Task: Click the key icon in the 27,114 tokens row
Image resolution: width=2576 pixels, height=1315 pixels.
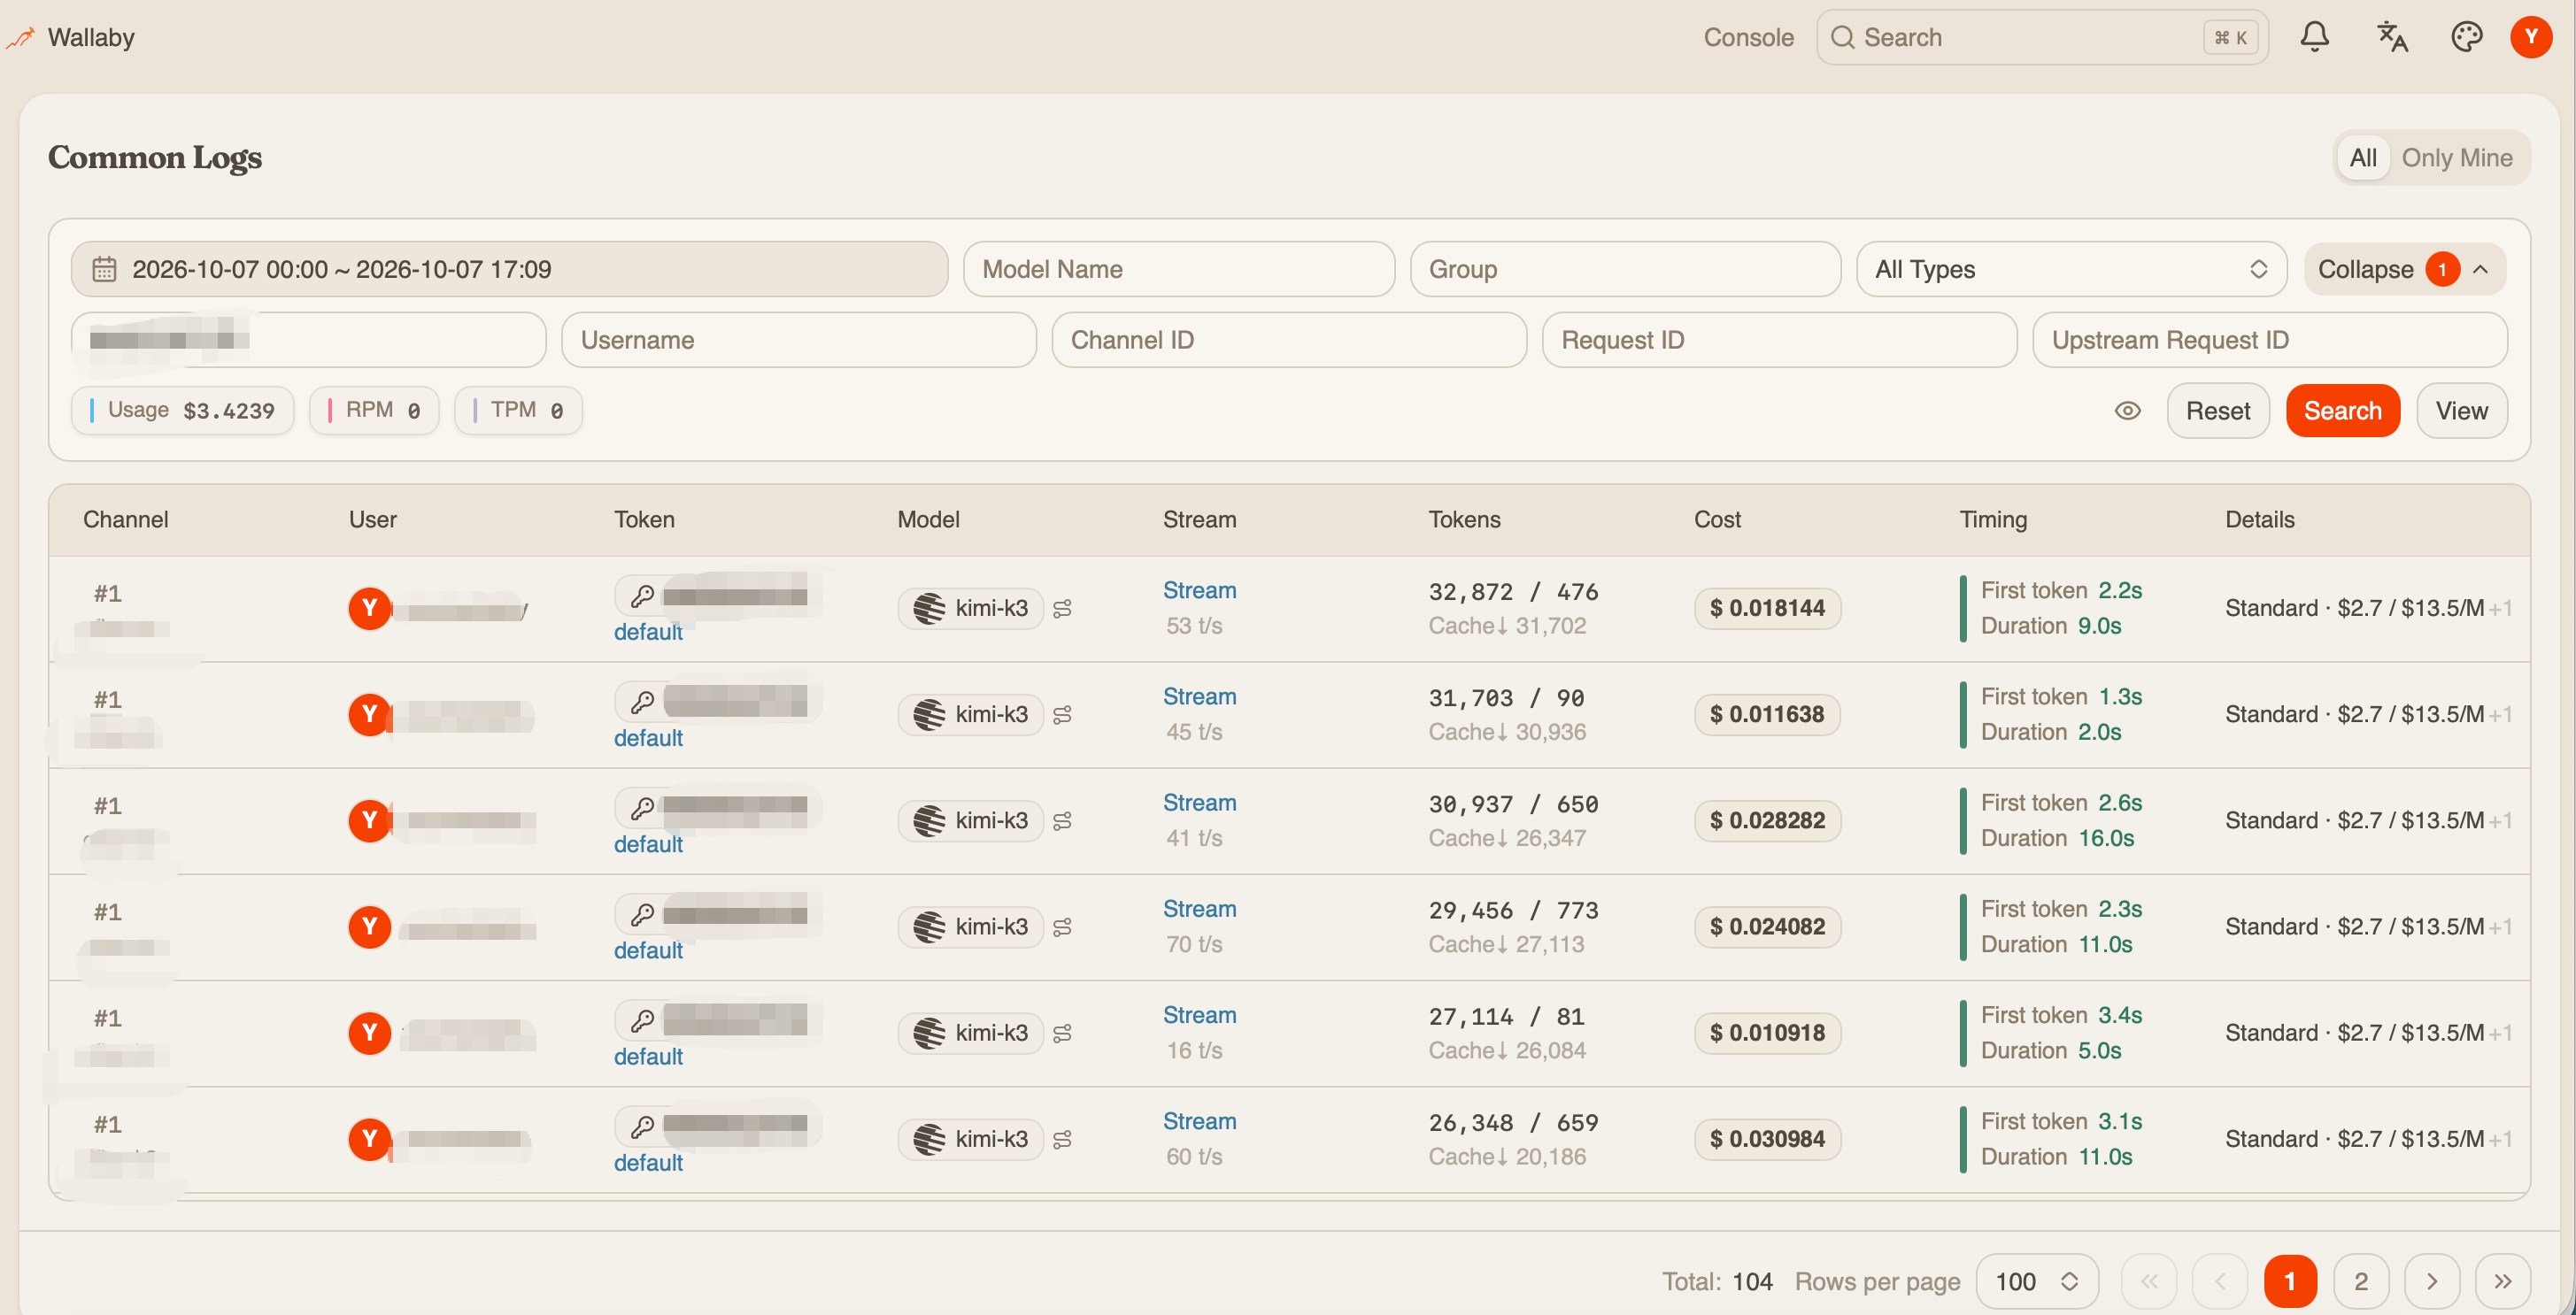Action: pyautogui.click(x=642, y=1021)
